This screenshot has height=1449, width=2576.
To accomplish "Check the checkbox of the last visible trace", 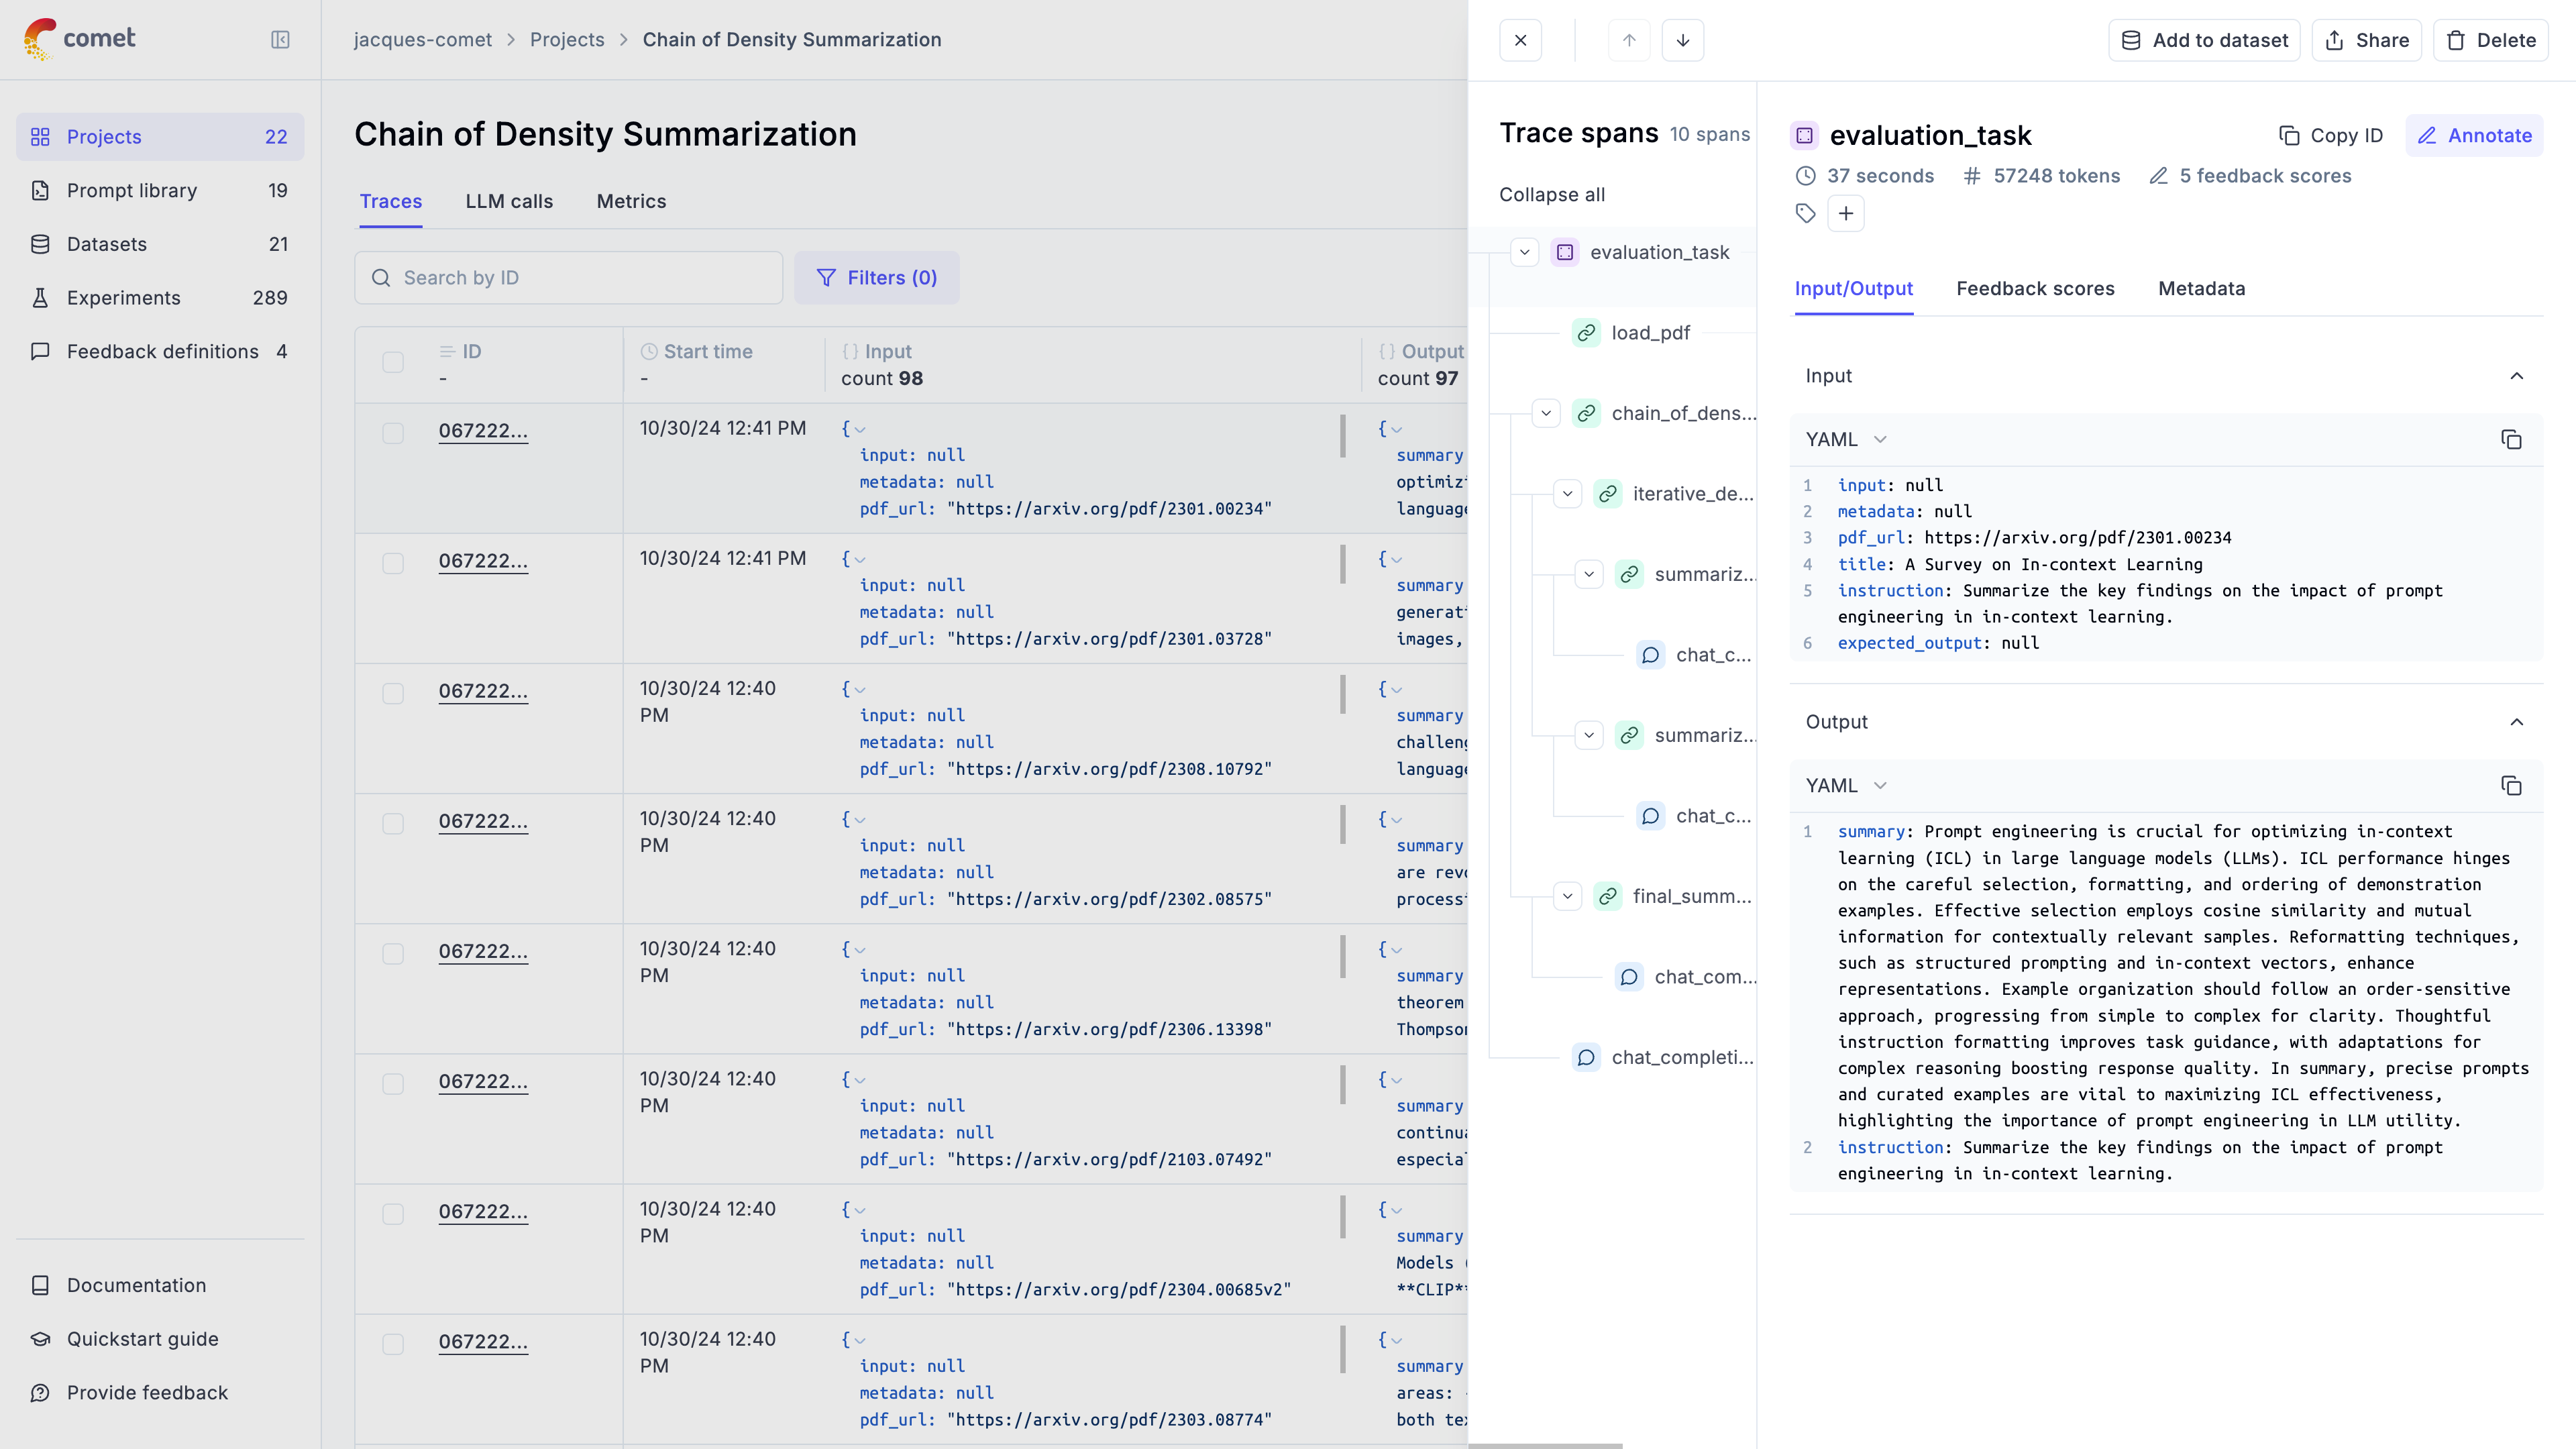I will click(x=393, y=1343).
